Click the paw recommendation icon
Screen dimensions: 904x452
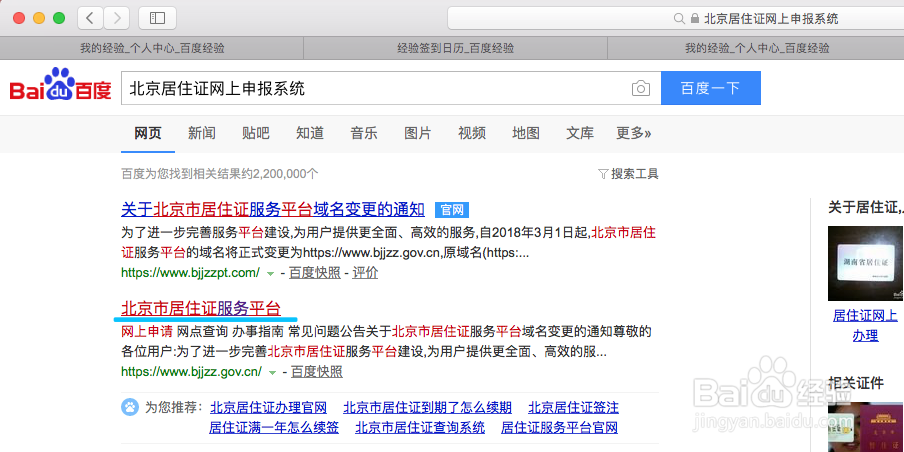click(130, 408)
